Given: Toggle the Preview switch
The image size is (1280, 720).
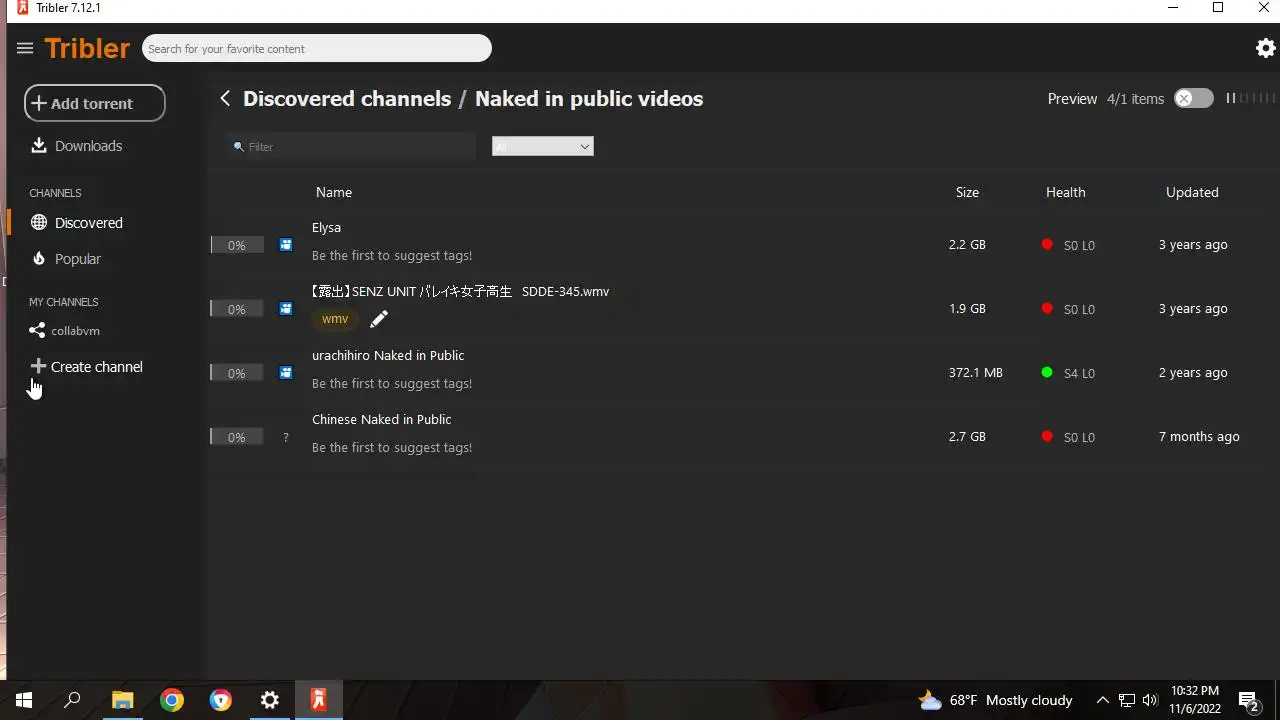Looking at the screenshot, I should pos(1193,98).
